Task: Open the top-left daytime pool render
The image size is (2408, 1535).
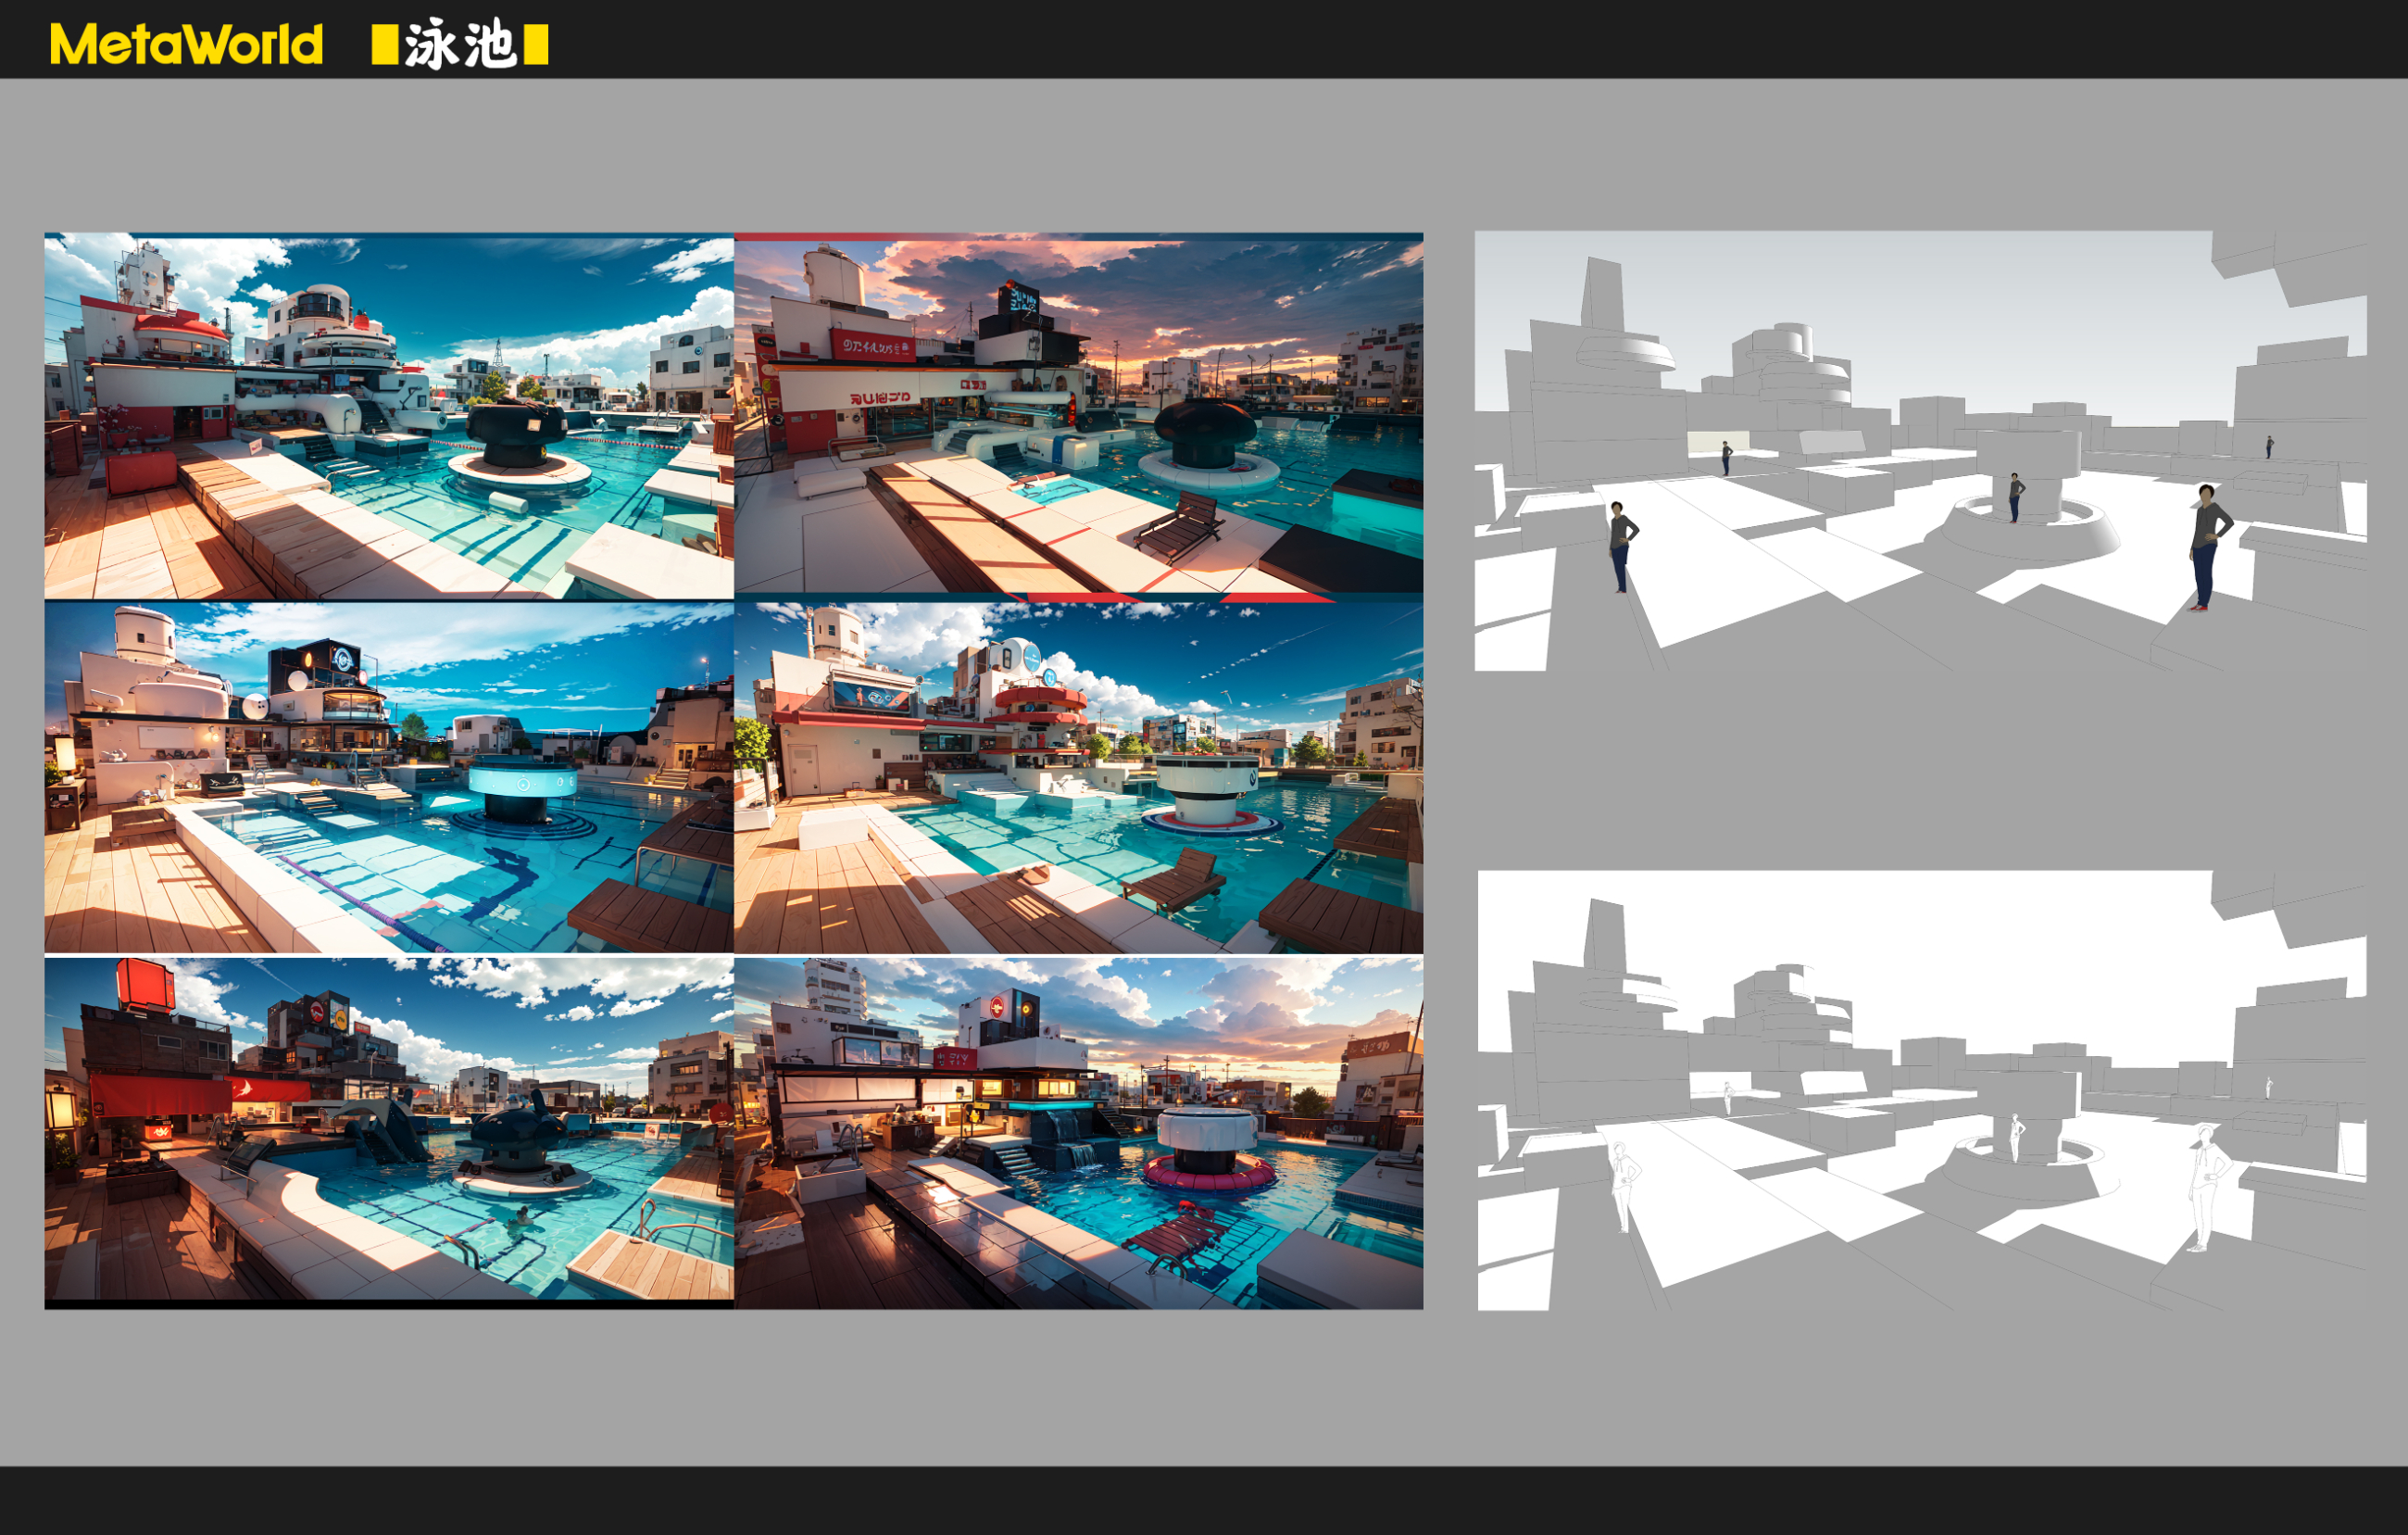Action: (389, 416)
